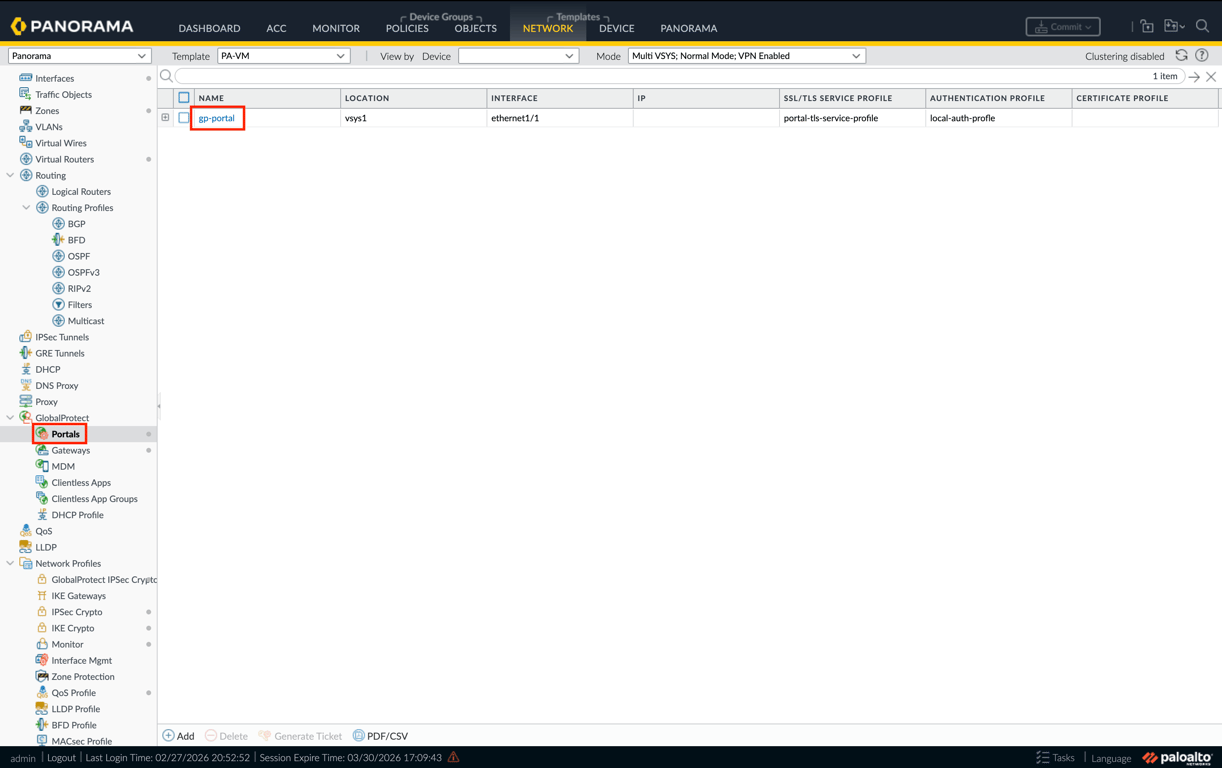The image size is (1222, 768).
Task: Click the Delete button
Action: [227, 736]
